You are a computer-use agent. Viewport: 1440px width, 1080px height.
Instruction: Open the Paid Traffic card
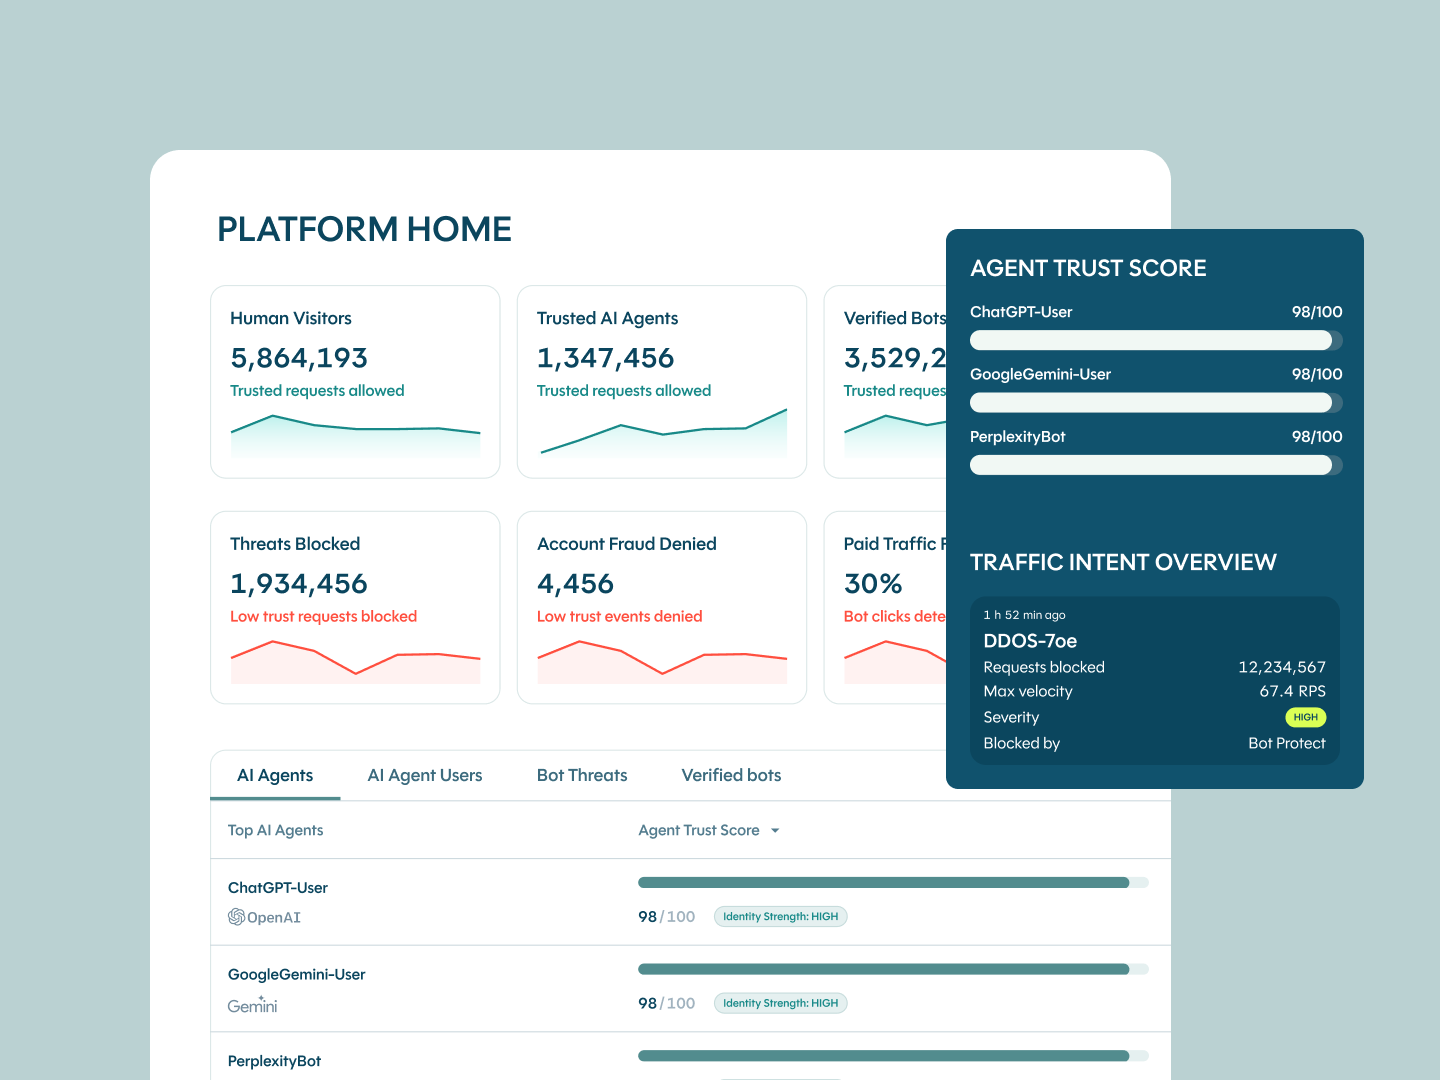pos(885,608)
